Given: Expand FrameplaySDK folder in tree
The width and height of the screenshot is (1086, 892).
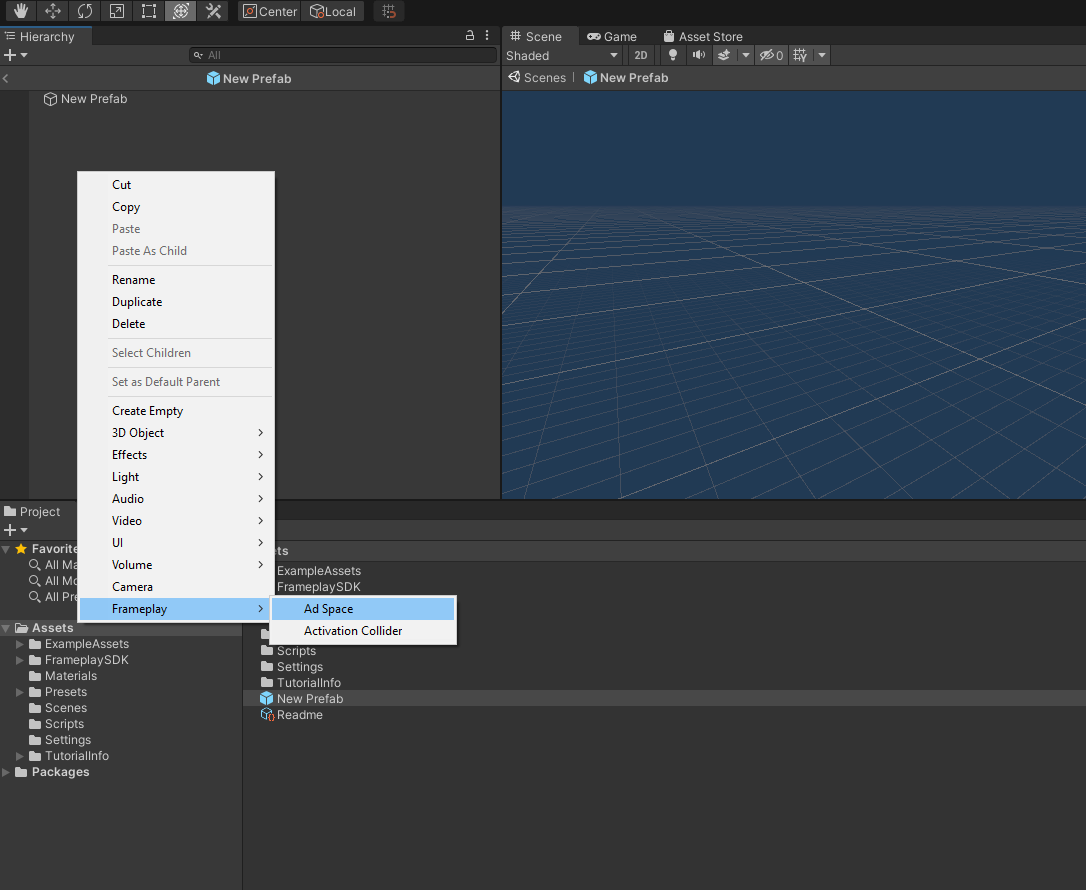Looking at the screenshot, I should pyautogui.click(x=20, y=661).
